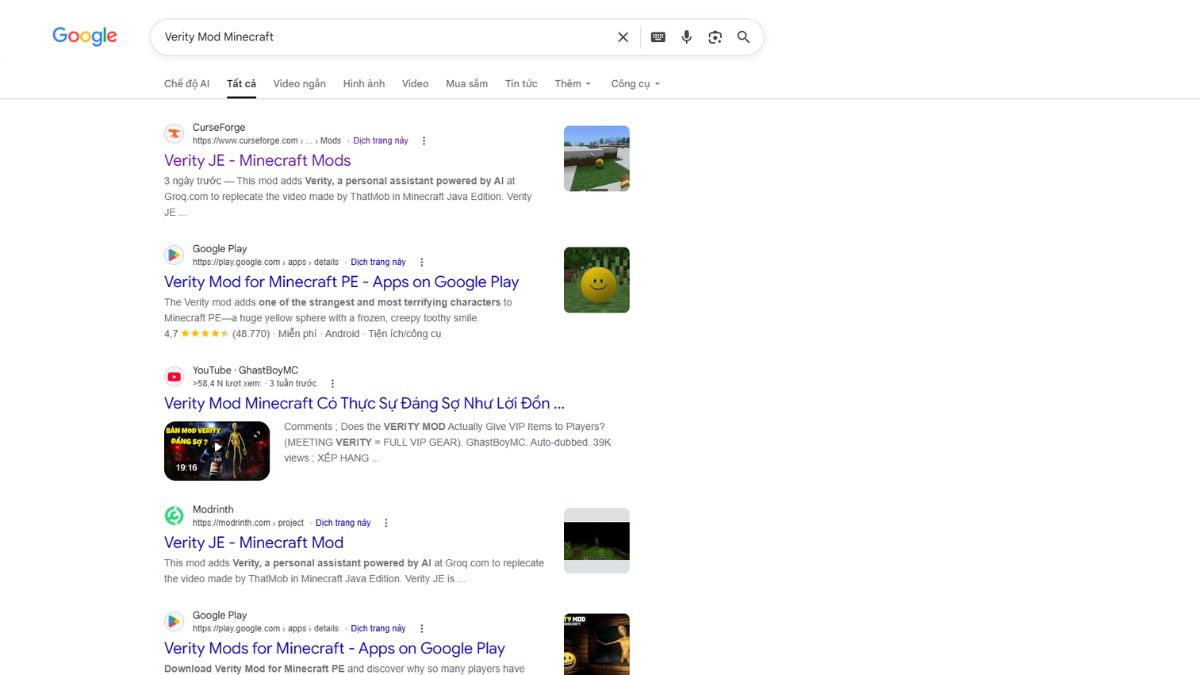Open the yellow smiley sphere thumbnail
Image resolution: width=1200 pixels, height=675 pixels.
[x=597, y=280]
